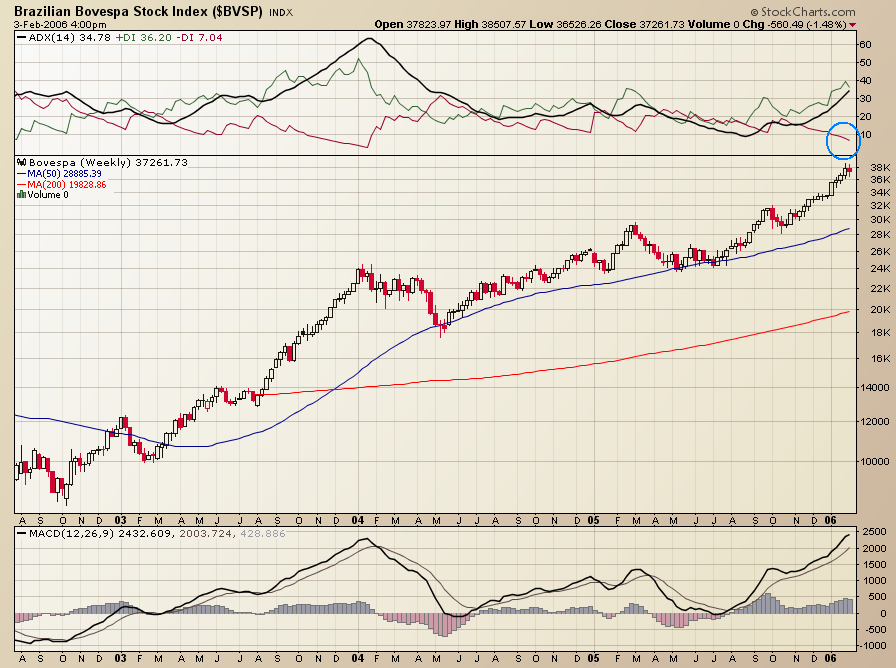This screenshot has width=896, height=668.
Task: Select the Open 37823.97 value
Action: tap(413, 25)
